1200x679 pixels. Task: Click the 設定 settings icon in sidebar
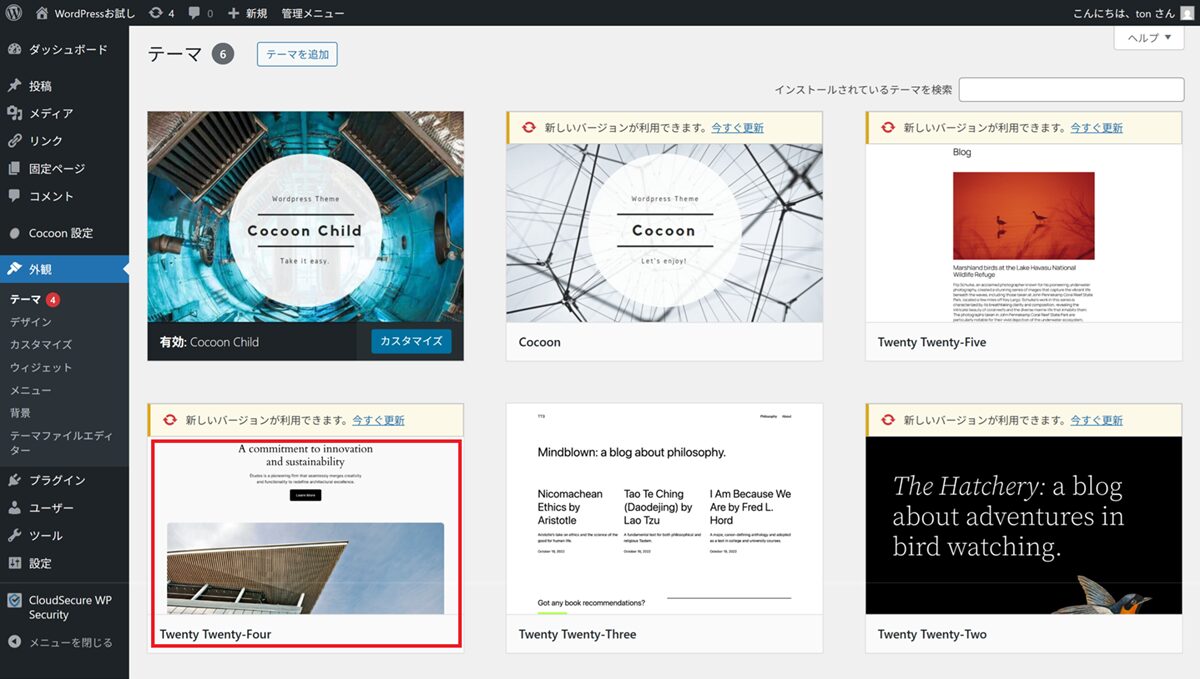coord(14,563)
